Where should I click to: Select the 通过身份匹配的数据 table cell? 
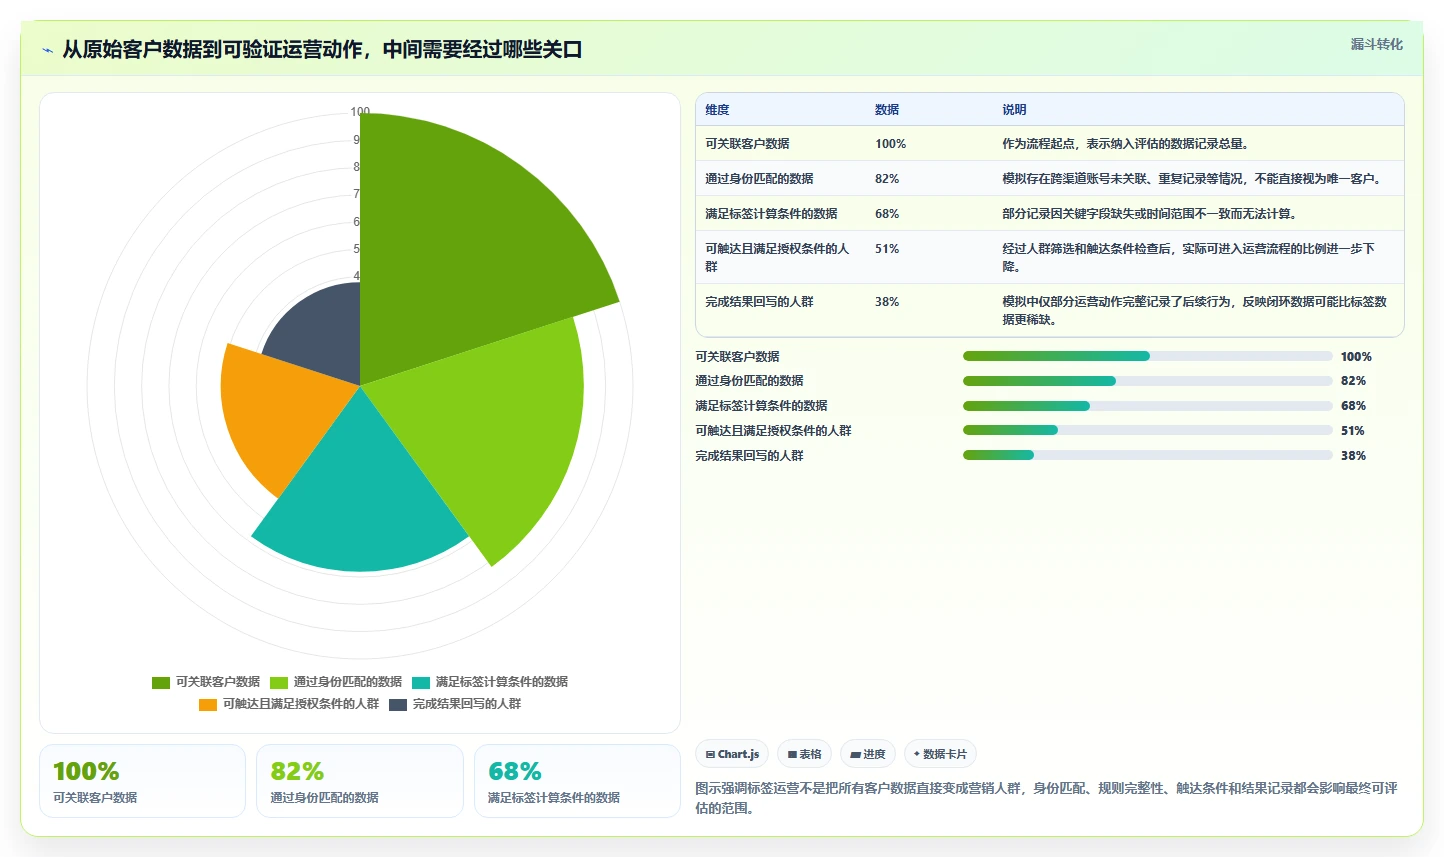pyautogui.click(x=780, y=179)
